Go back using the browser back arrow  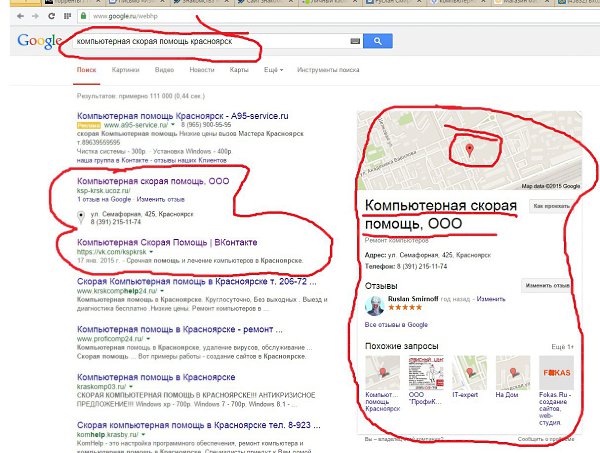pos(20,16)
